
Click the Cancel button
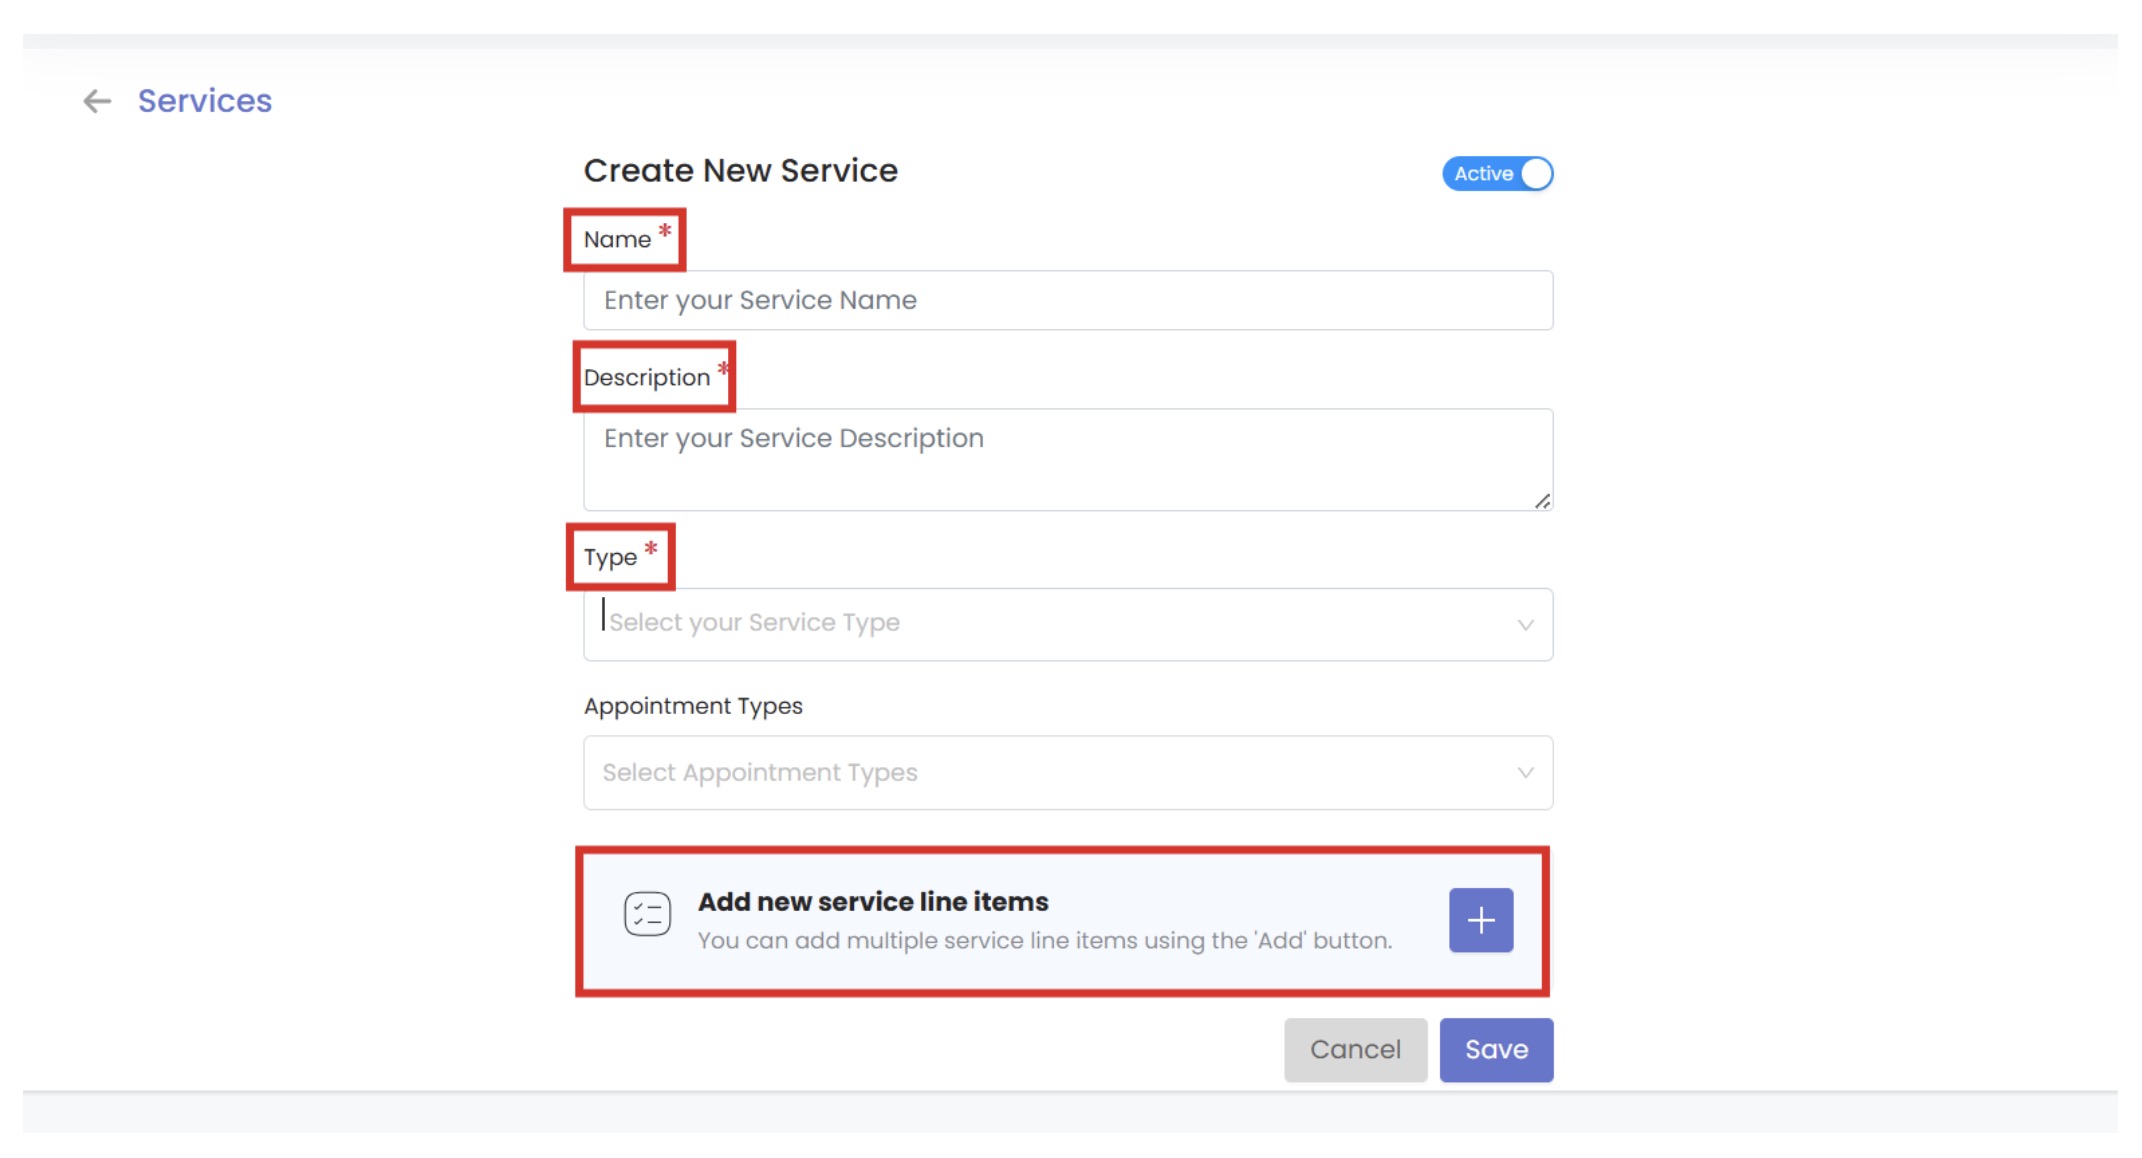click(1355, 1050)
